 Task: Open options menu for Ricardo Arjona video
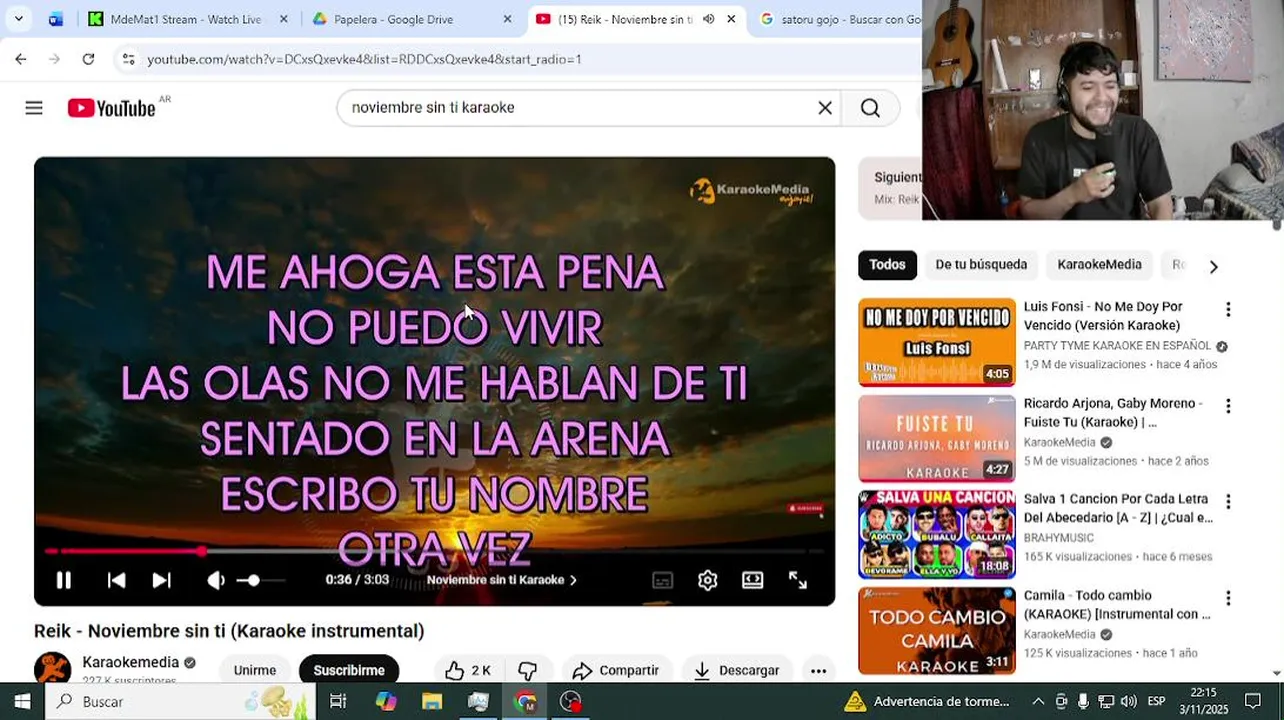point(1228,406)
